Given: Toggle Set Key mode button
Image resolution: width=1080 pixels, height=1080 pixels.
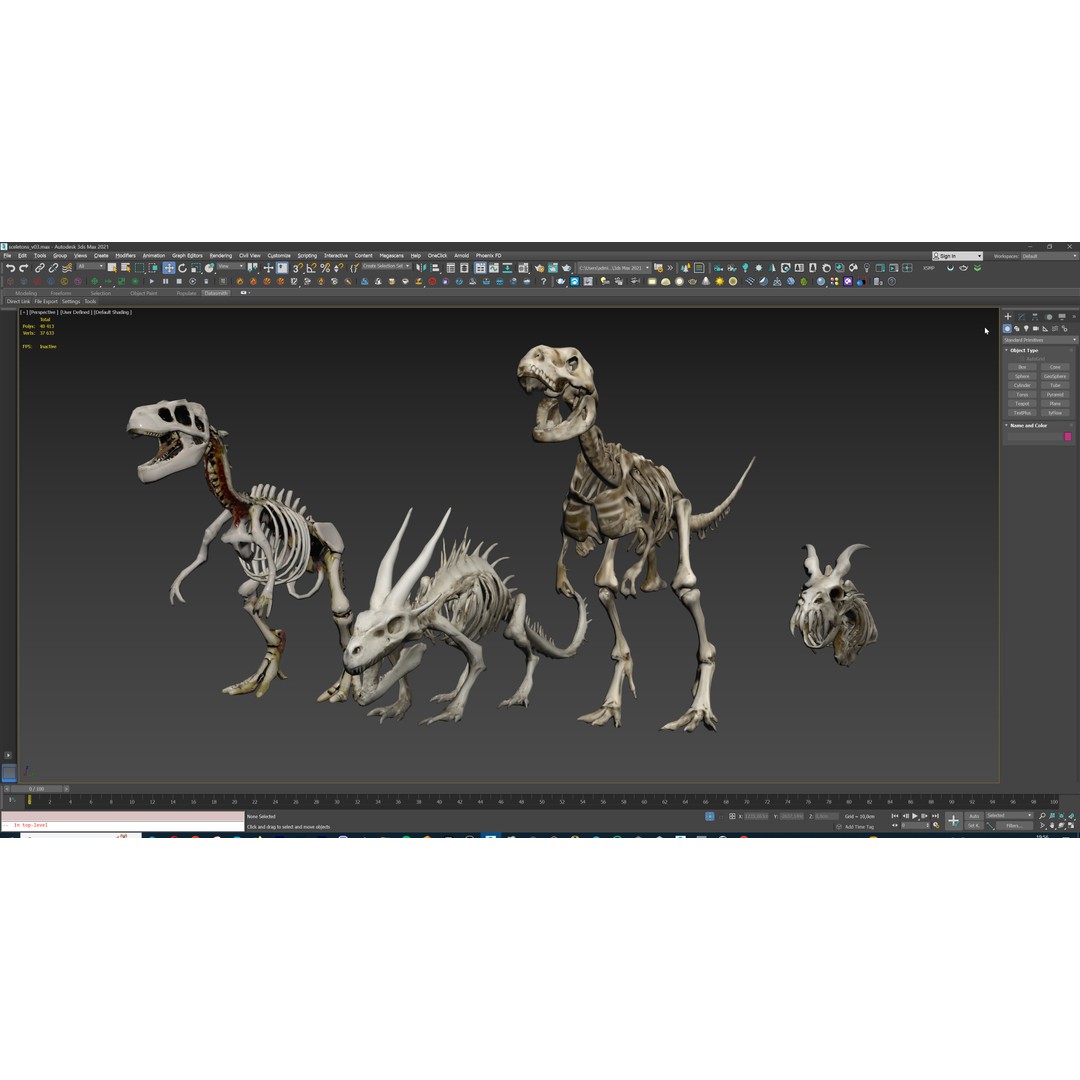Looking at the screenshot, I should (974, 825).
